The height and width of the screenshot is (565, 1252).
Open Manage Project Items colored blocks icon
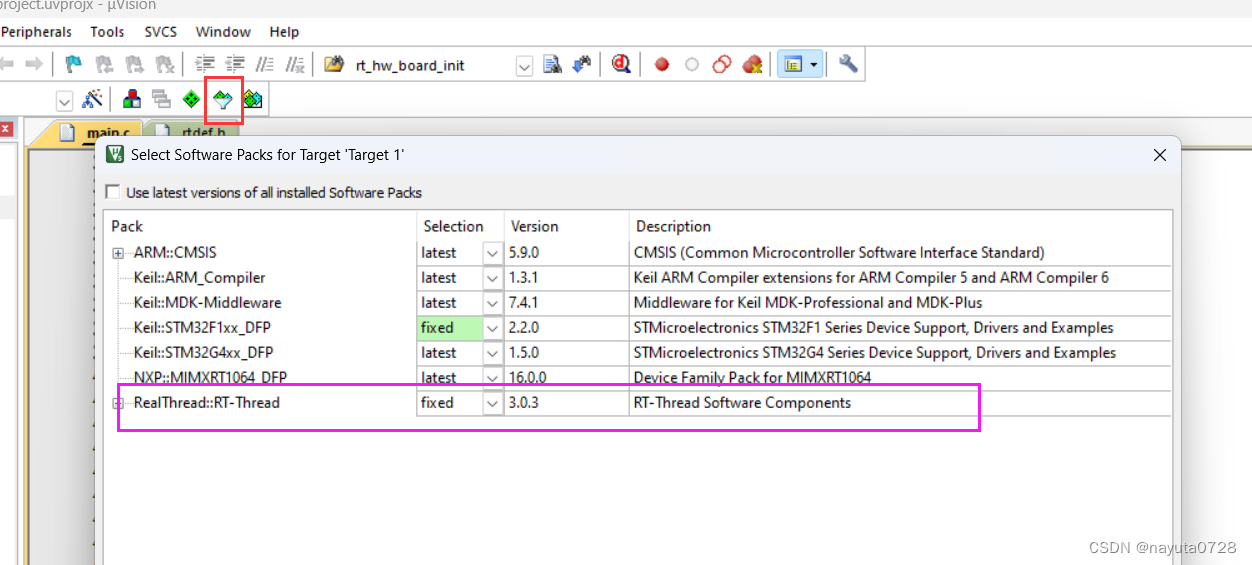(131, 99)
